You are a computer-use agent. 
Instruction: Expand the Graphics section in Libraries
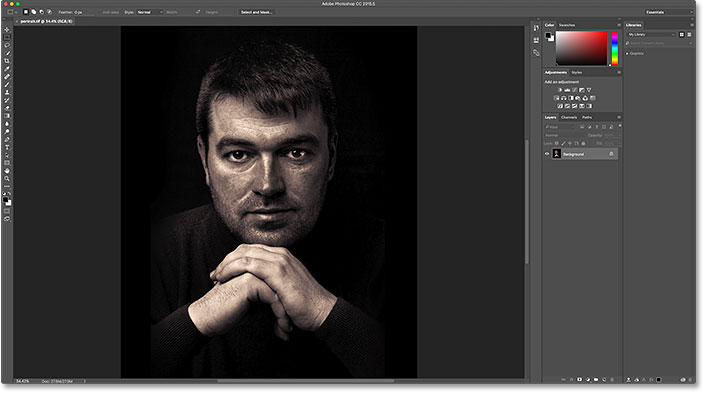(627, 53)
